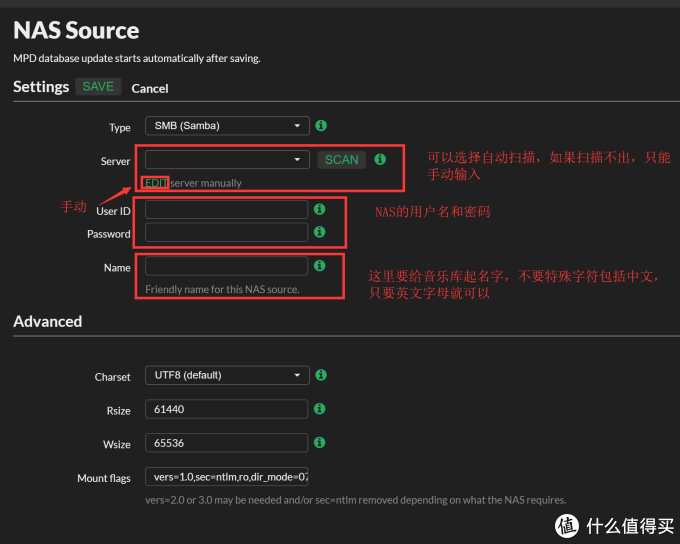Click the 'Friendly name for this NAS source.' hint
This screenshot has height=544, width=680.
[x=222, y=289]
